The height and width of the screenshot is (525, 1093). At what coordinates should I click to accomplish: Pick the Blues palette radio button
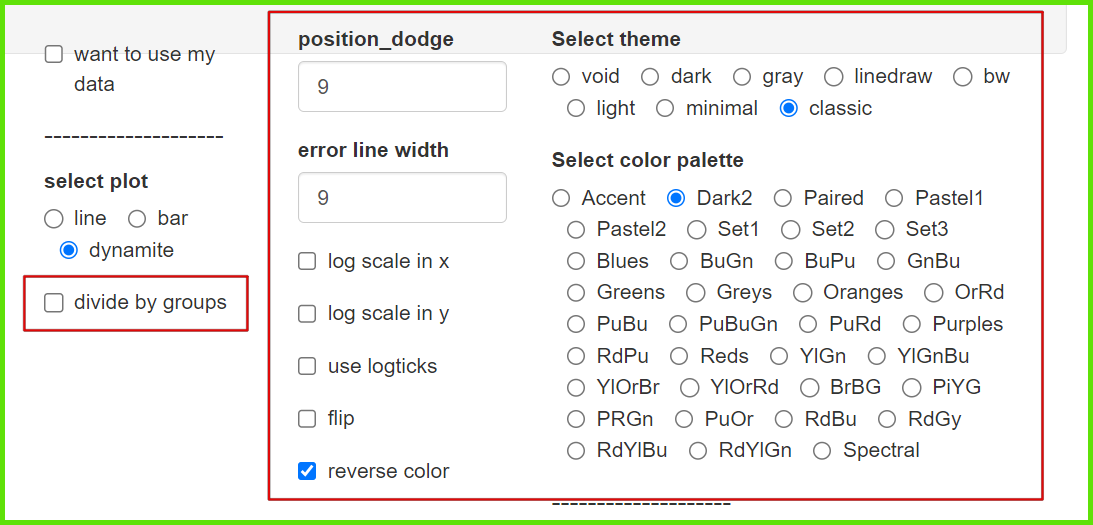tap(576, 261)
